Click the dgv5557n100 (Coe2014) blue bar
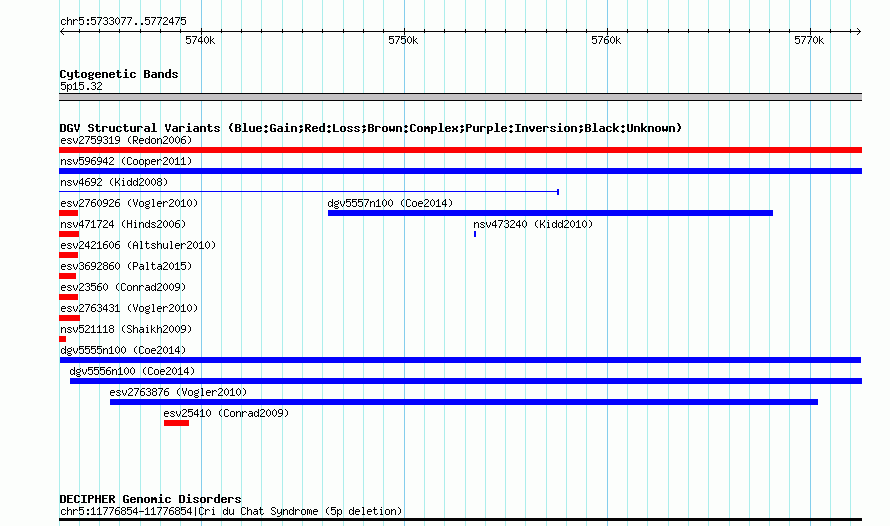The width and height of the screenshot is (890, 526). coord(550,213)
